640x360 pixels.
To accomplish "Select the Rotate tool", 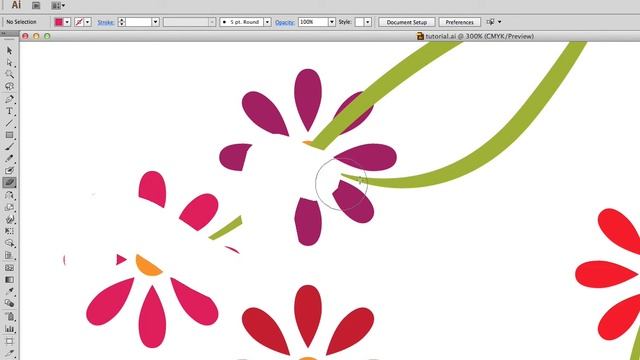I will (x=9, y=195).
